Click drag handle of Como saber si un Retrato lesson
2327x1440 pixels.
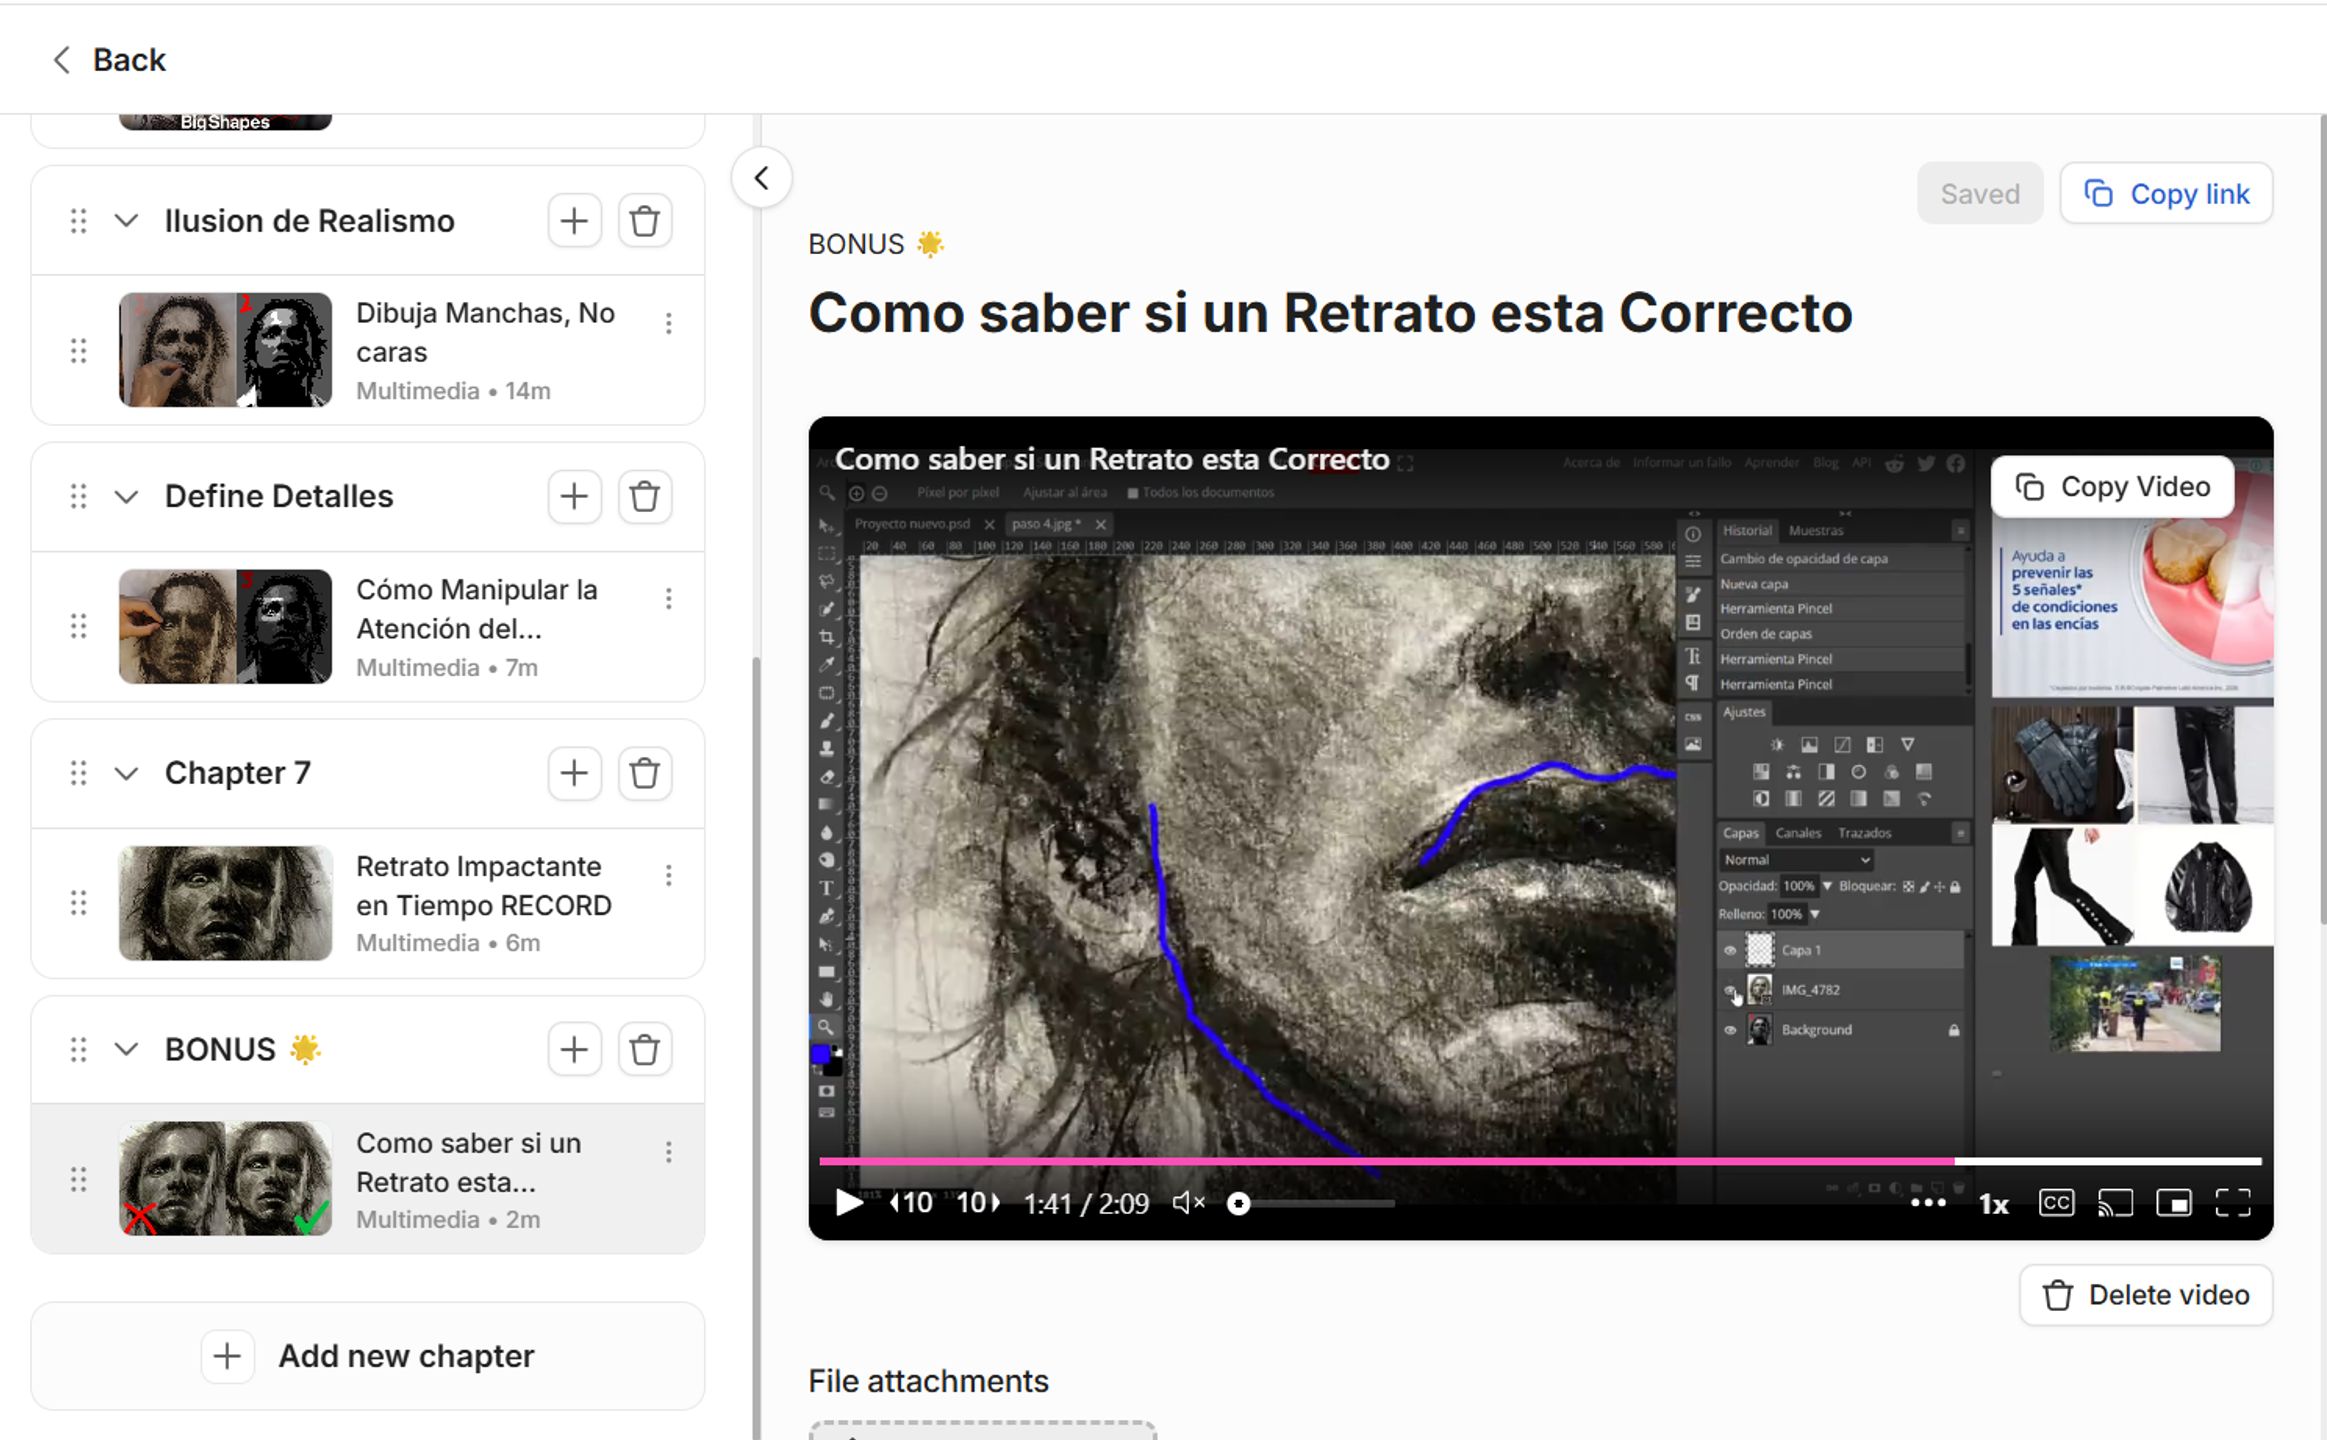[79, 1180]
